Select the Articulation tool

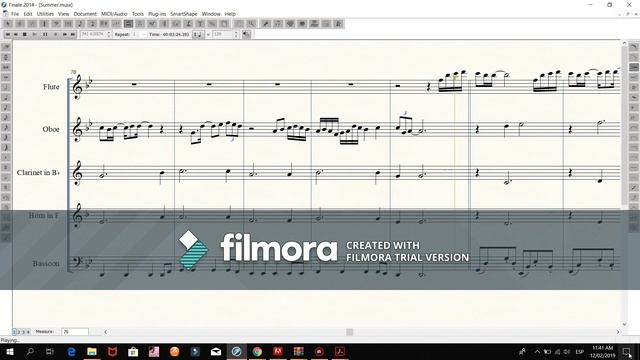tap(140, 24)
